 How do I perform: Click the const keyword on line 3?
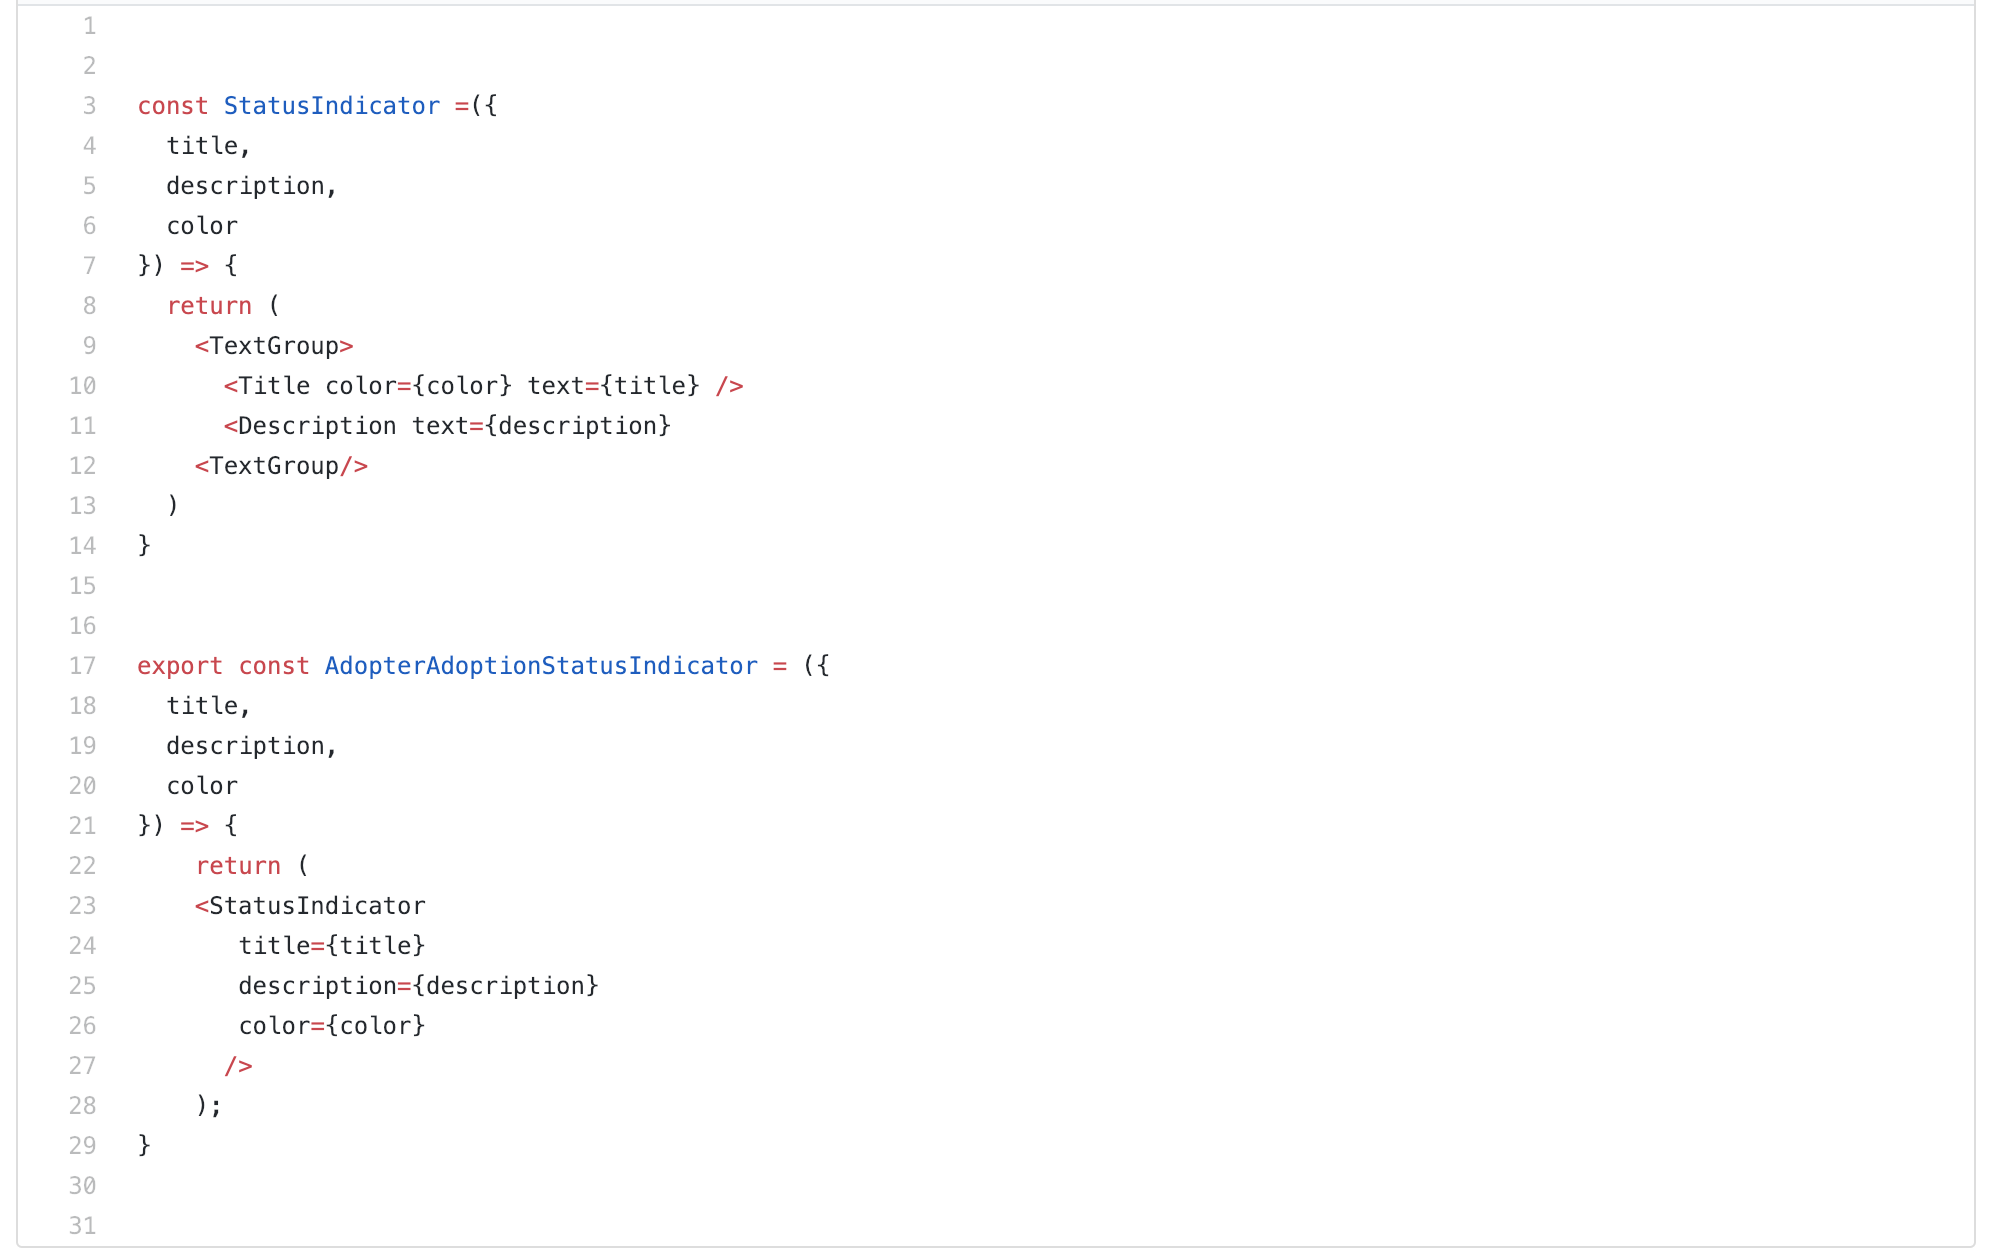click(x=173, y=106)
